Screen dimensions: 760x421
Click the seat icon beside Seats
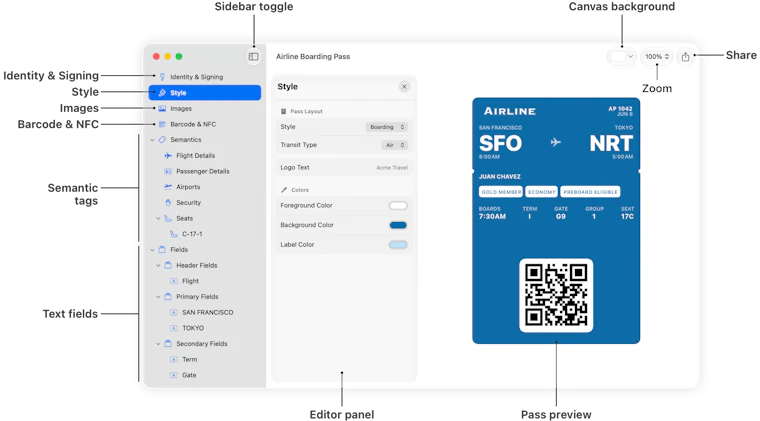(168, 218)
